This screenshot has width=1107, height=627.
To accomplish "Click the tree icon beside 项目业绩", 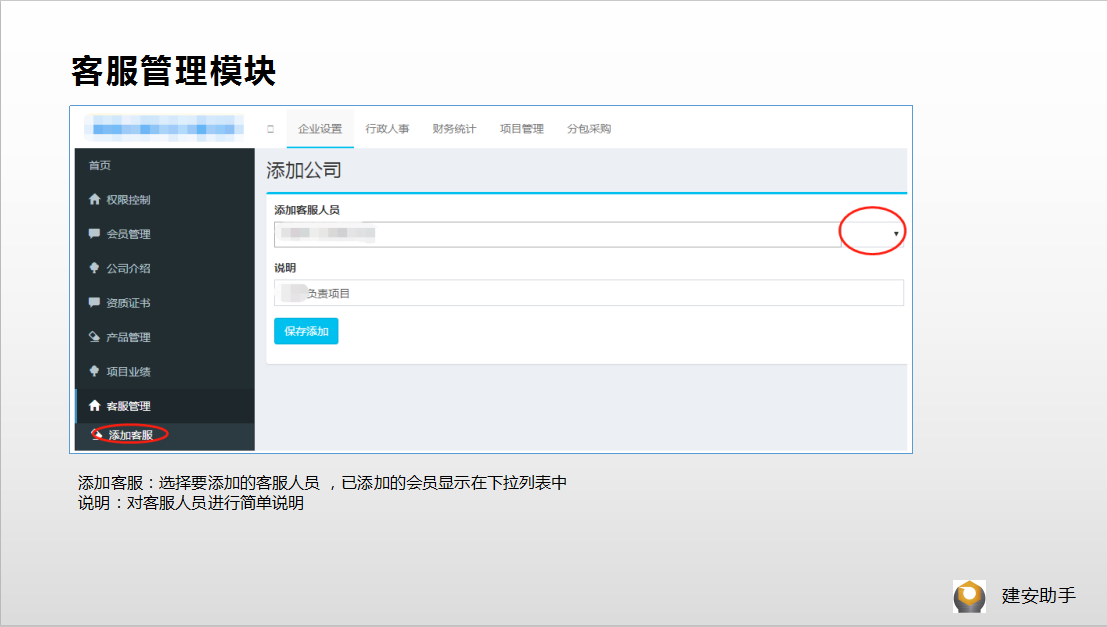I will [x=95, y=371].
